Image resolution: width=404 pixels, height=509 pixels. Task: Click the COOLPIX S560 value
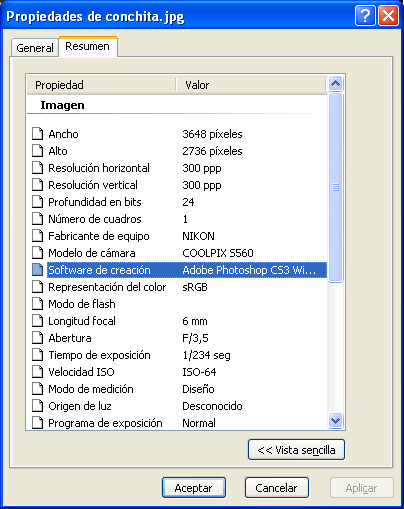pos(218,253)
